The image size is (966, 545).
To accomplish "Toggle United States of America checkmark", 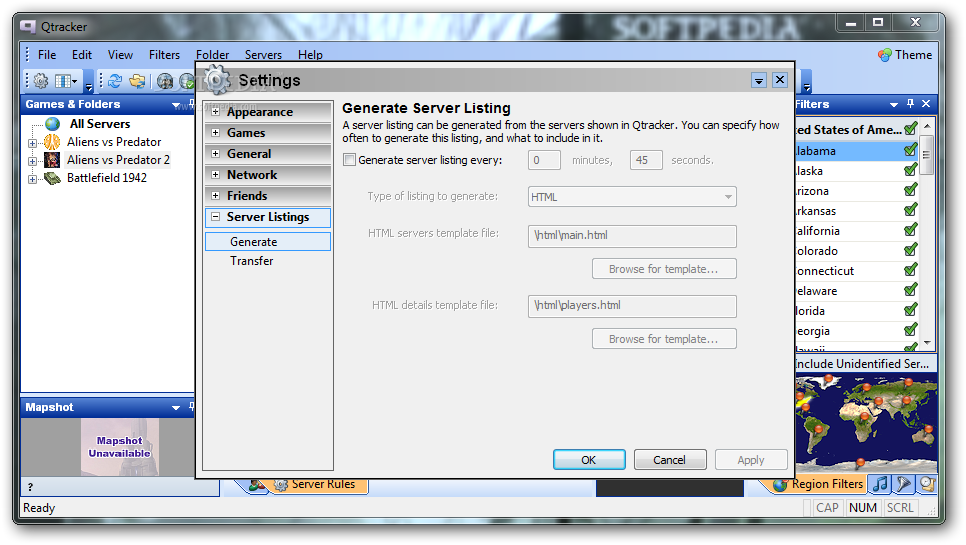I will pyautogui.click(x=911, y=129).
